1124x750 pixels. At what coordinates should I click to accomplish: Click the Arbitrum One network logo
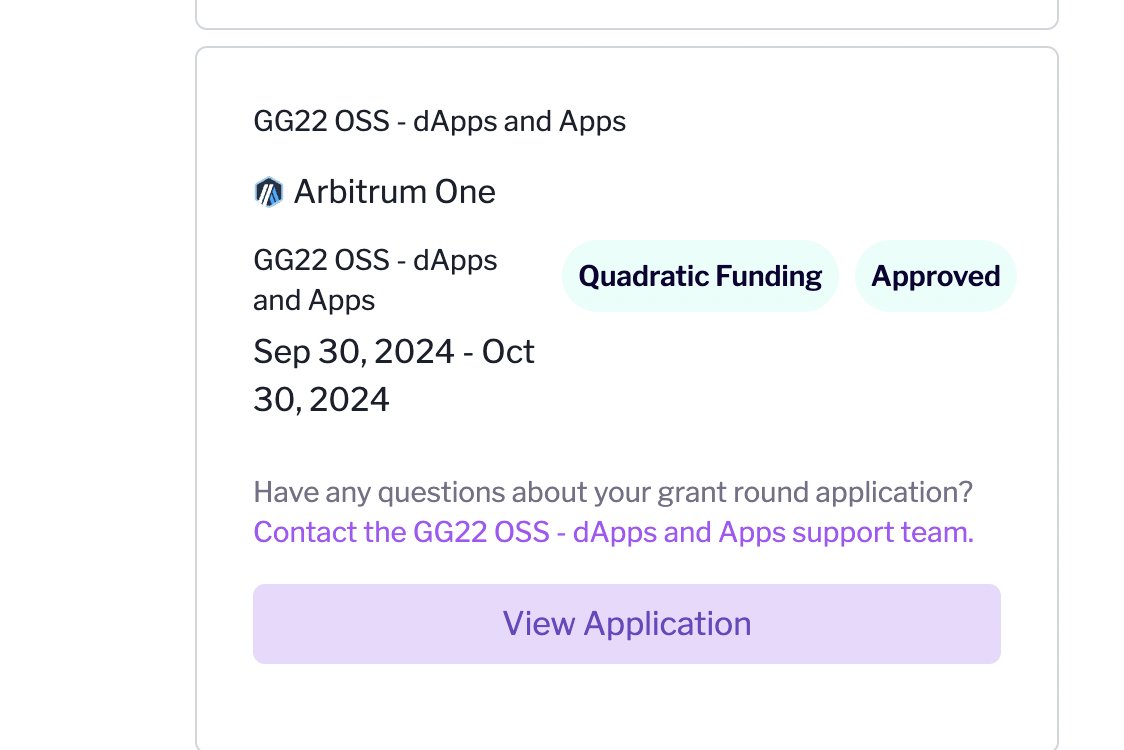pyautogui.click(x=269, y=192)
